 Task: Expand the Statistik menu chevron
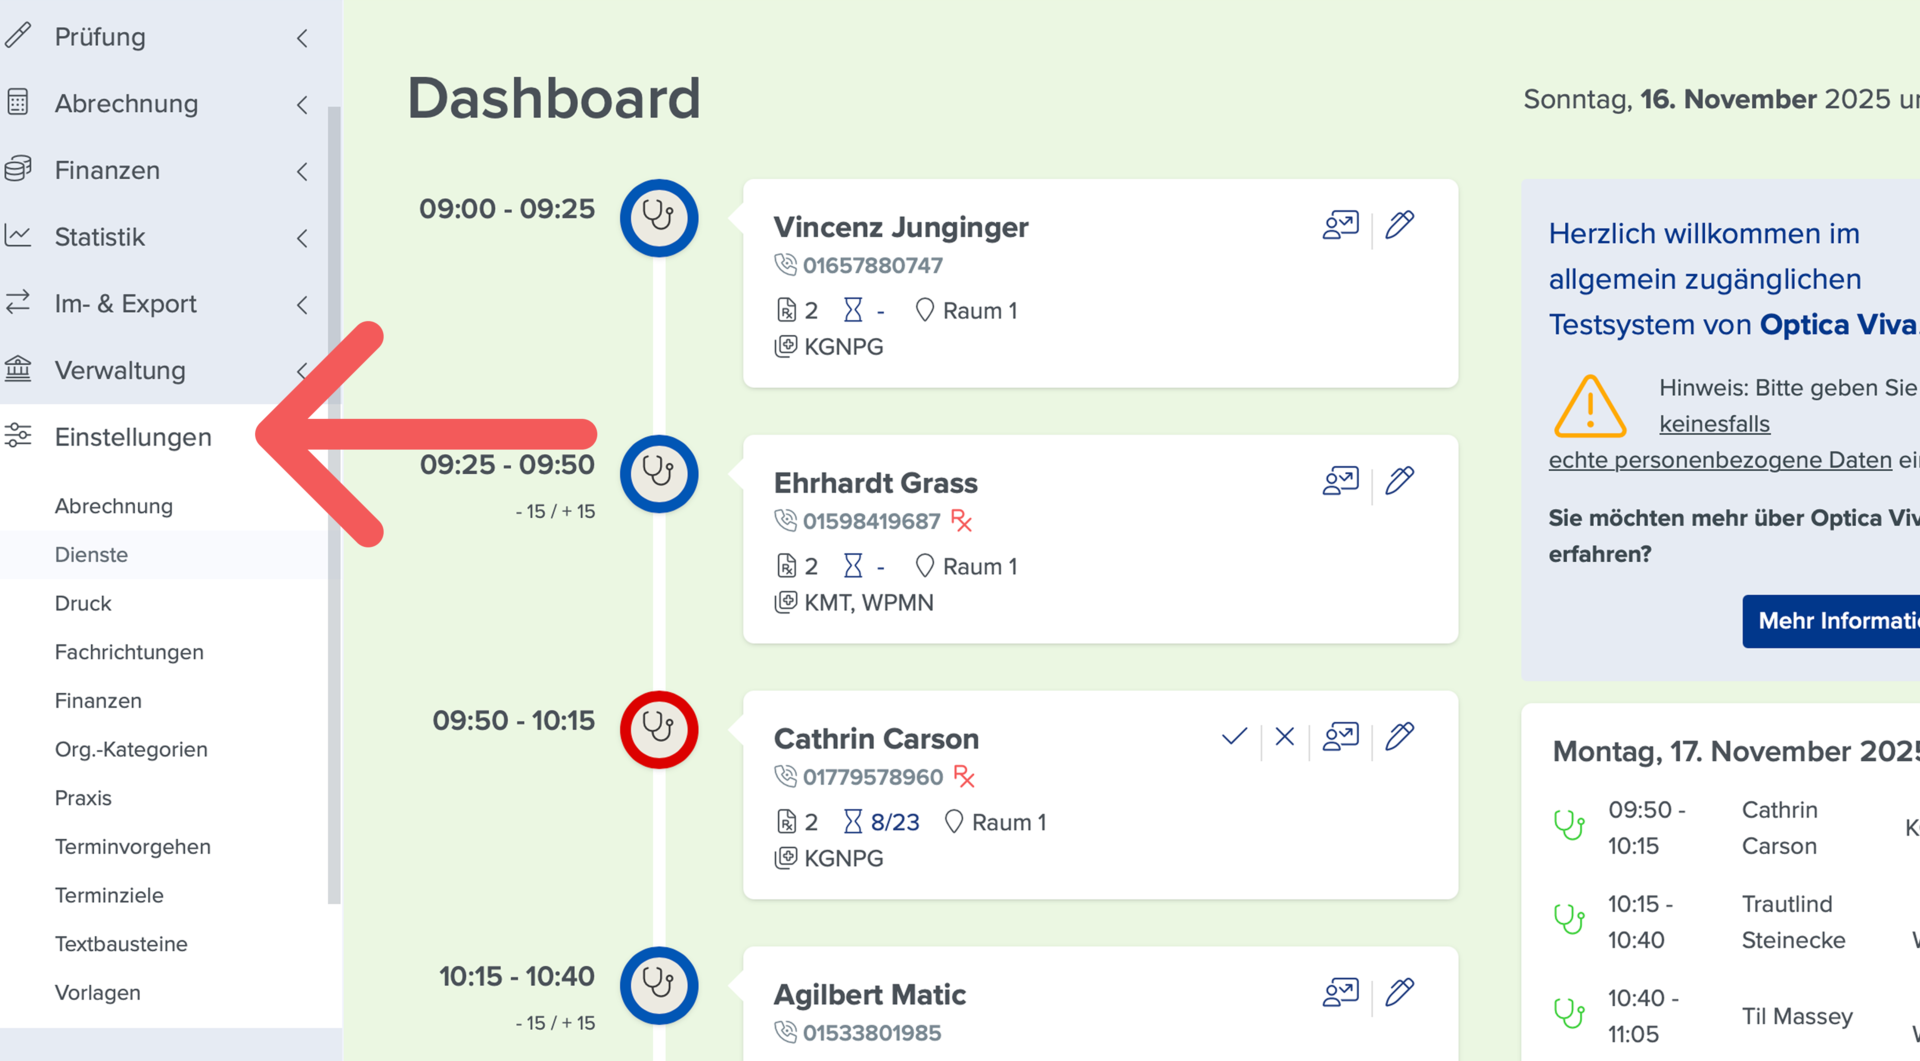(x=302, y=238)
